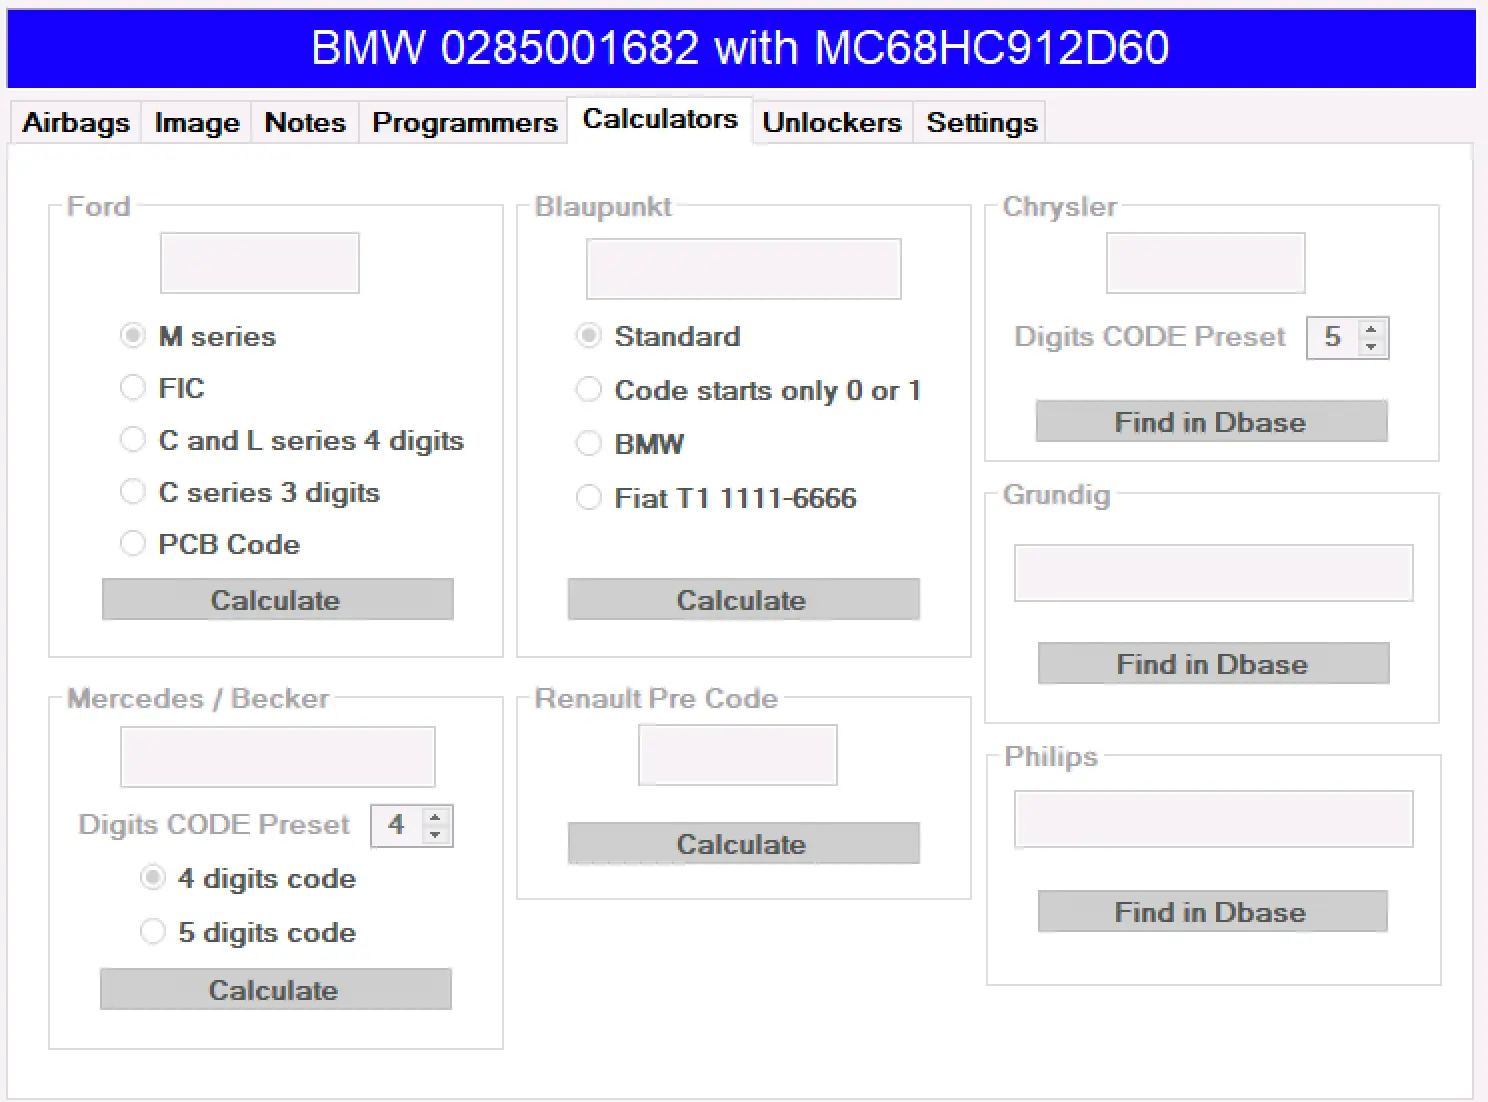Decrease the Mercedes Digits CODE Preset value
The width and height of the screenshot is (1488, 1102).
(x=435, y=835)
